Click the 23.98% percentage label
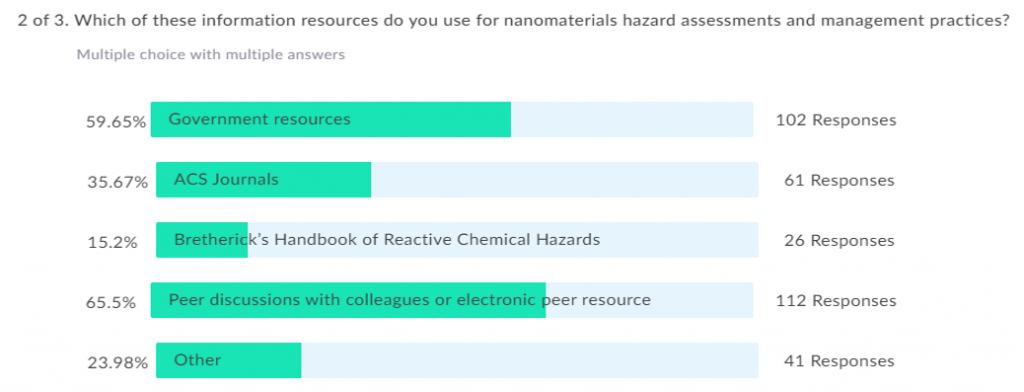The height and width of the screenshot is (392, 1024). tap(118, 363)
